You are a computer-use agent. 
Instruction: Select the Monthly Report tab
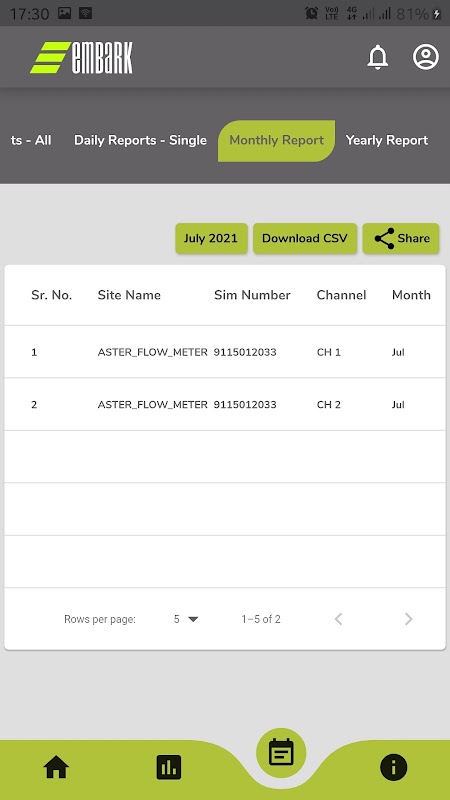[x=277, y=141]
